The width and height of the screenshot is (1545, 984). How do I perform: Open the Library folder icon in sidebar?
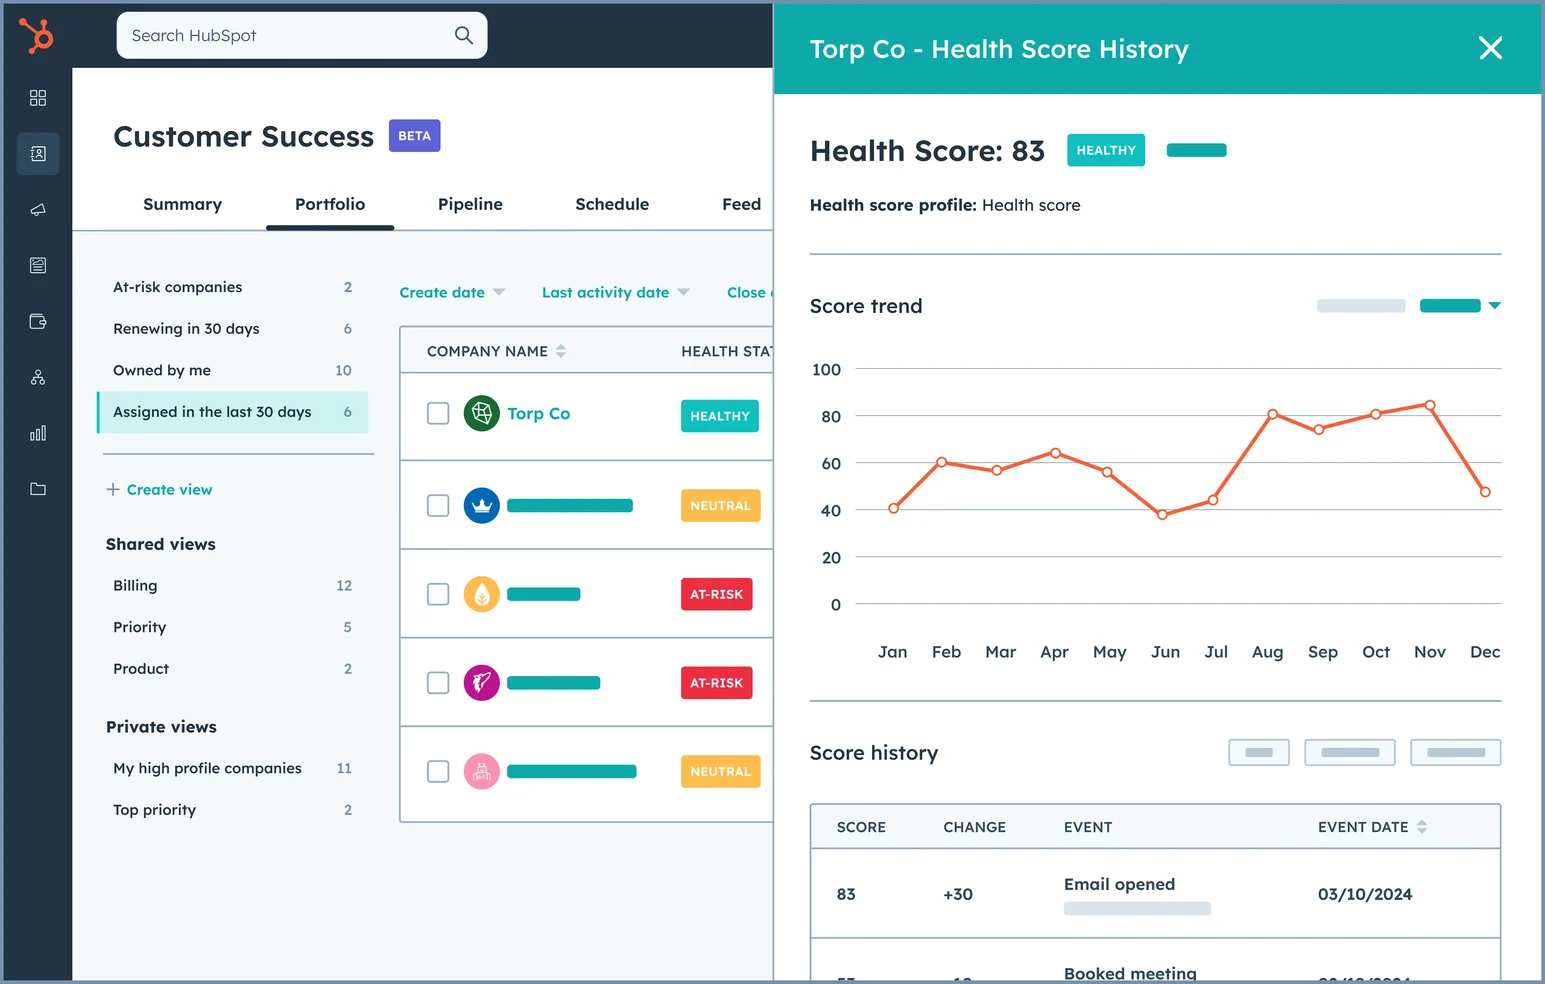coord(37,489)
